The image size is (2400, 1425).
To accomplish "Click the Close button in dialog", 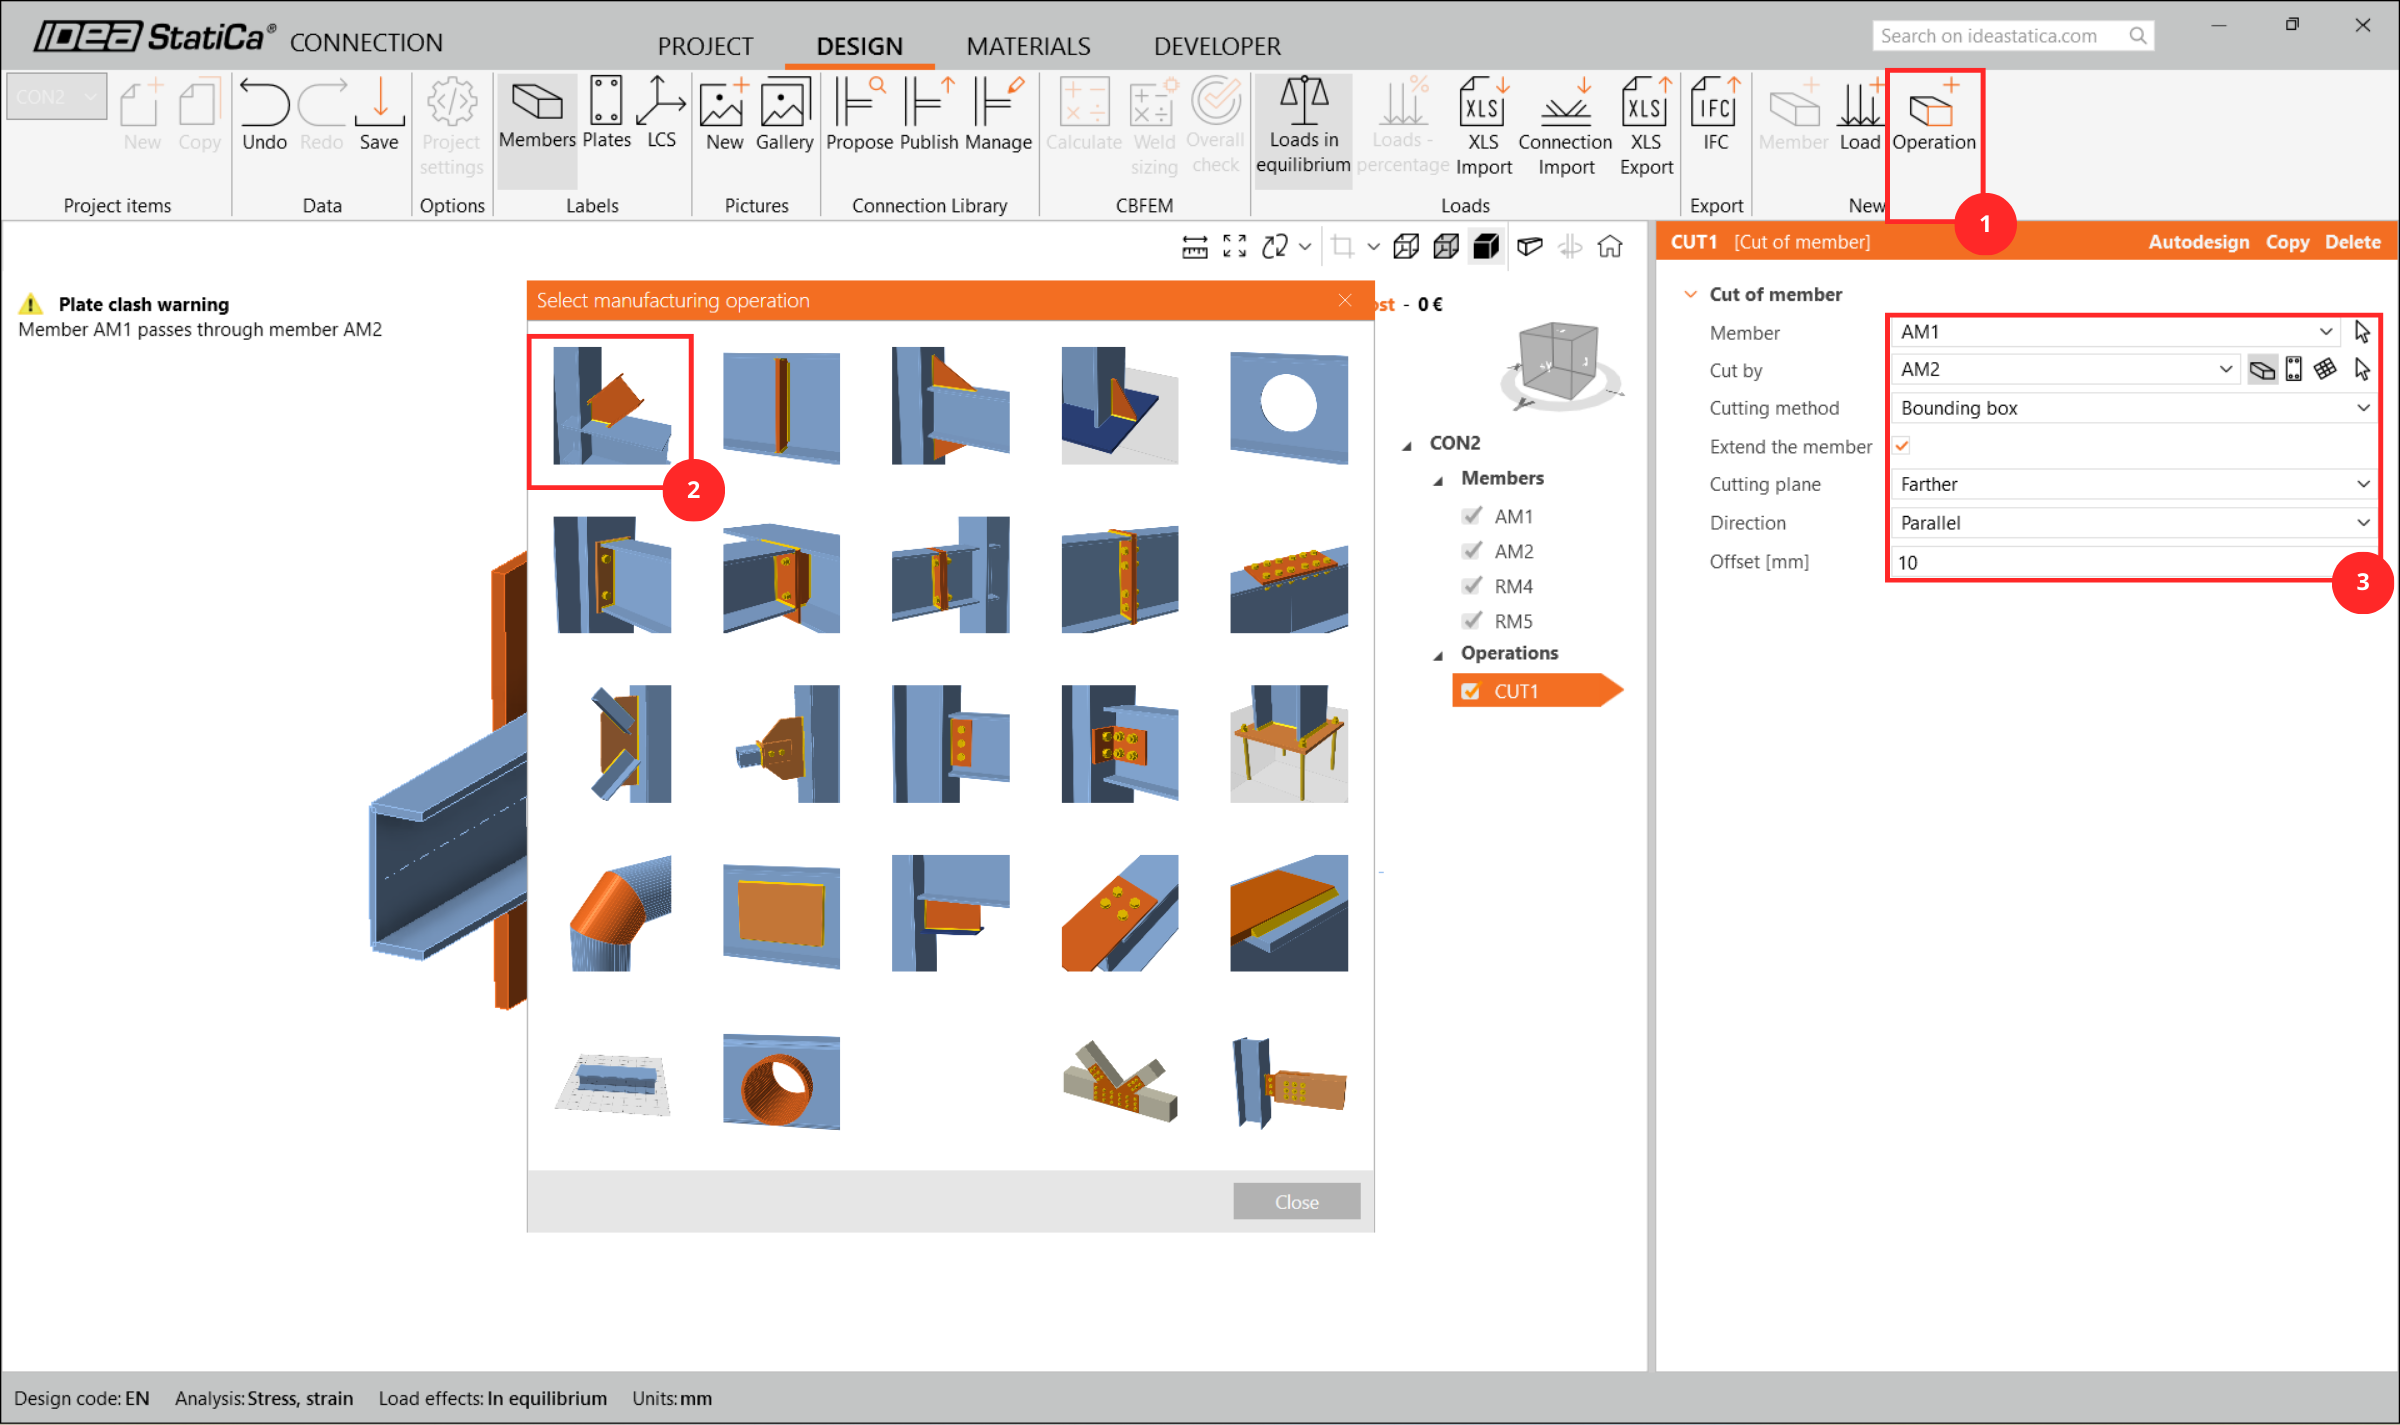I will pos(1296,1202).
